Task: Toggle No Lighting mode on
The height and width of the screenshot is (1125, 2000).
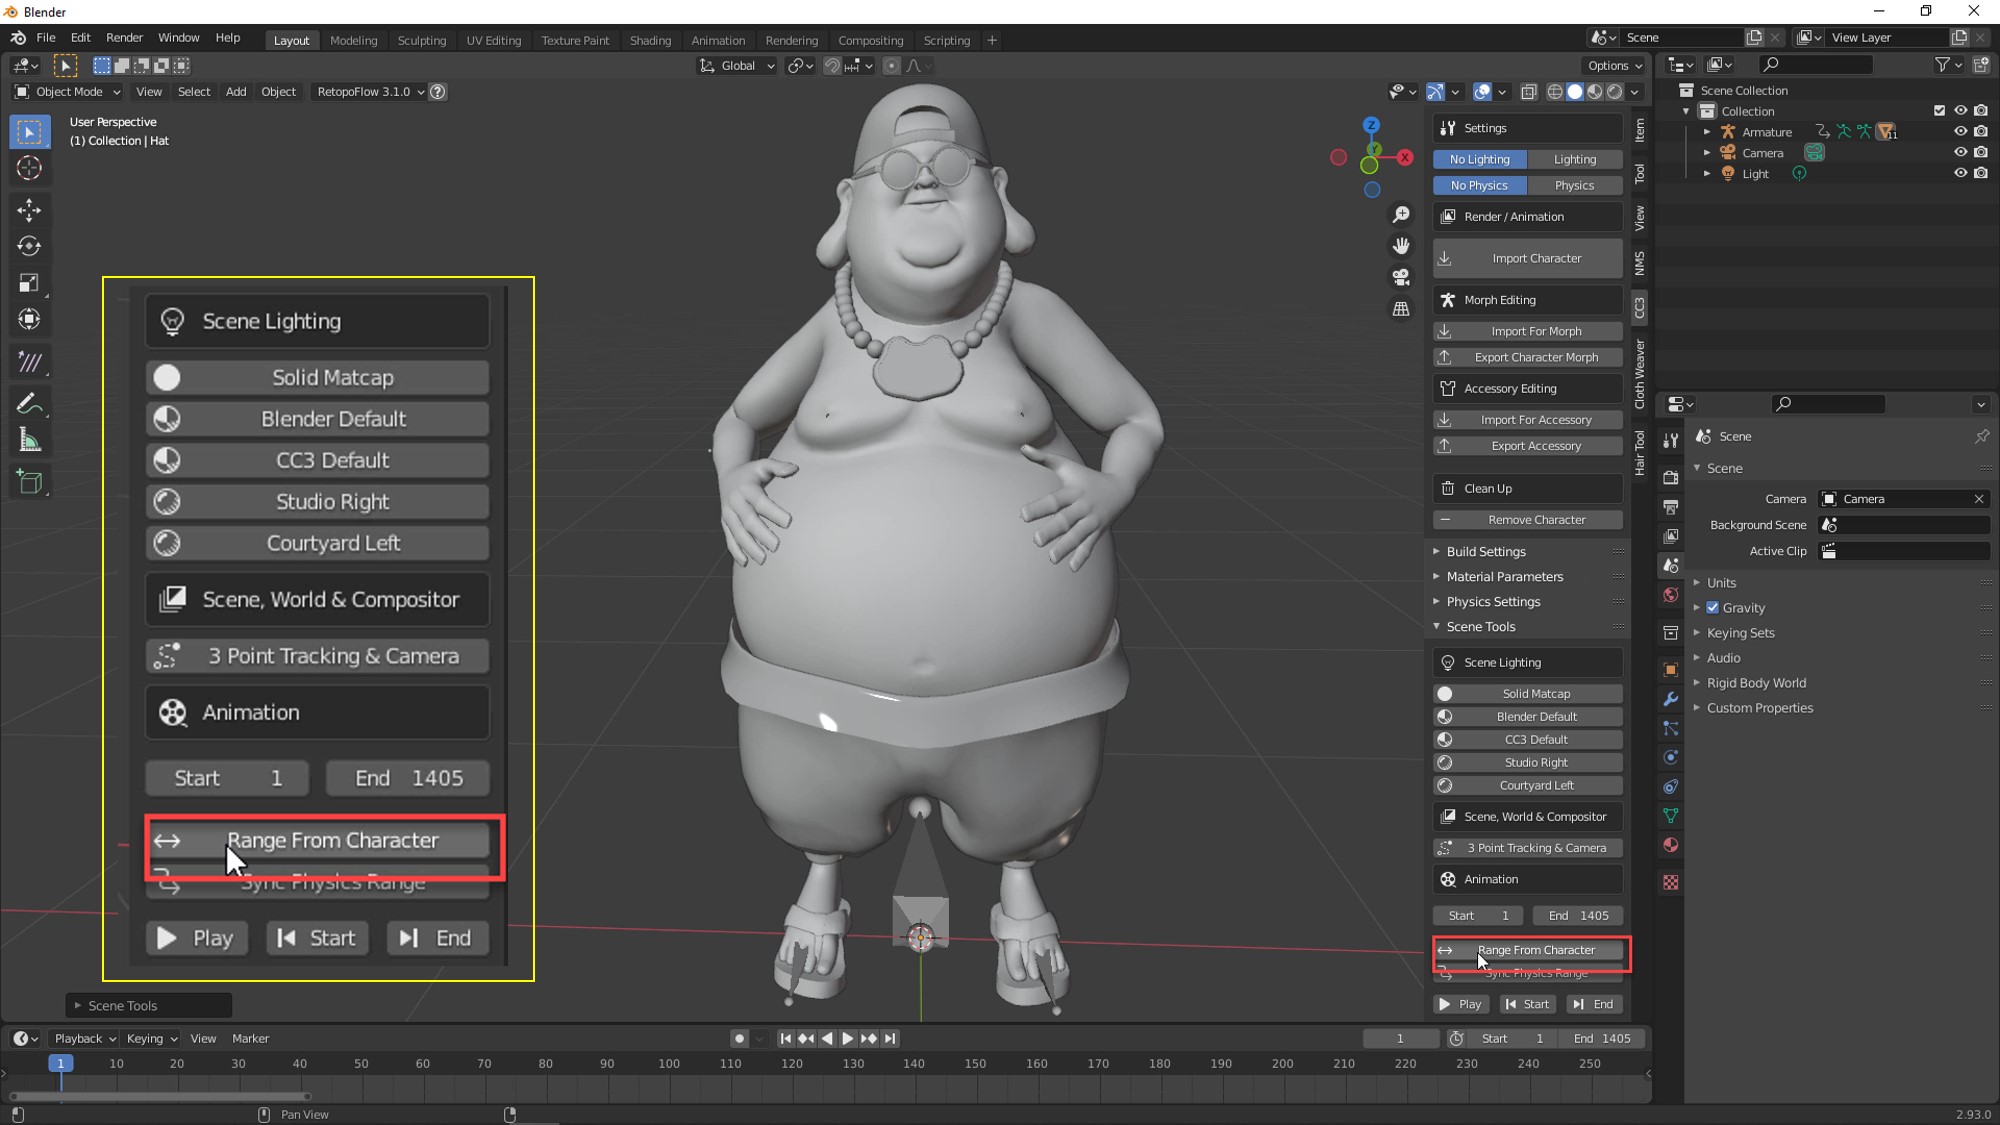Action: click(x=1481, y=158)
